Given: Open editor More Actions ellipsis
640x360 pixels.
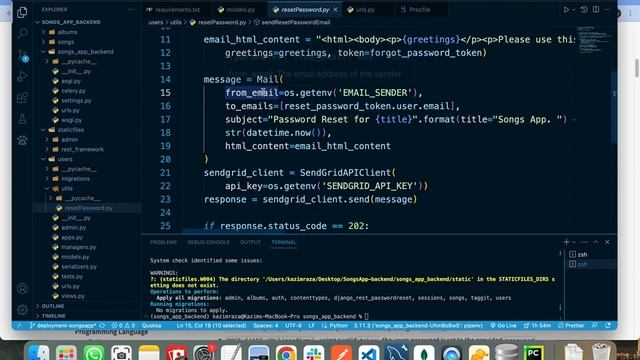Looking at the screenshot, I should (x=607, y=9).
